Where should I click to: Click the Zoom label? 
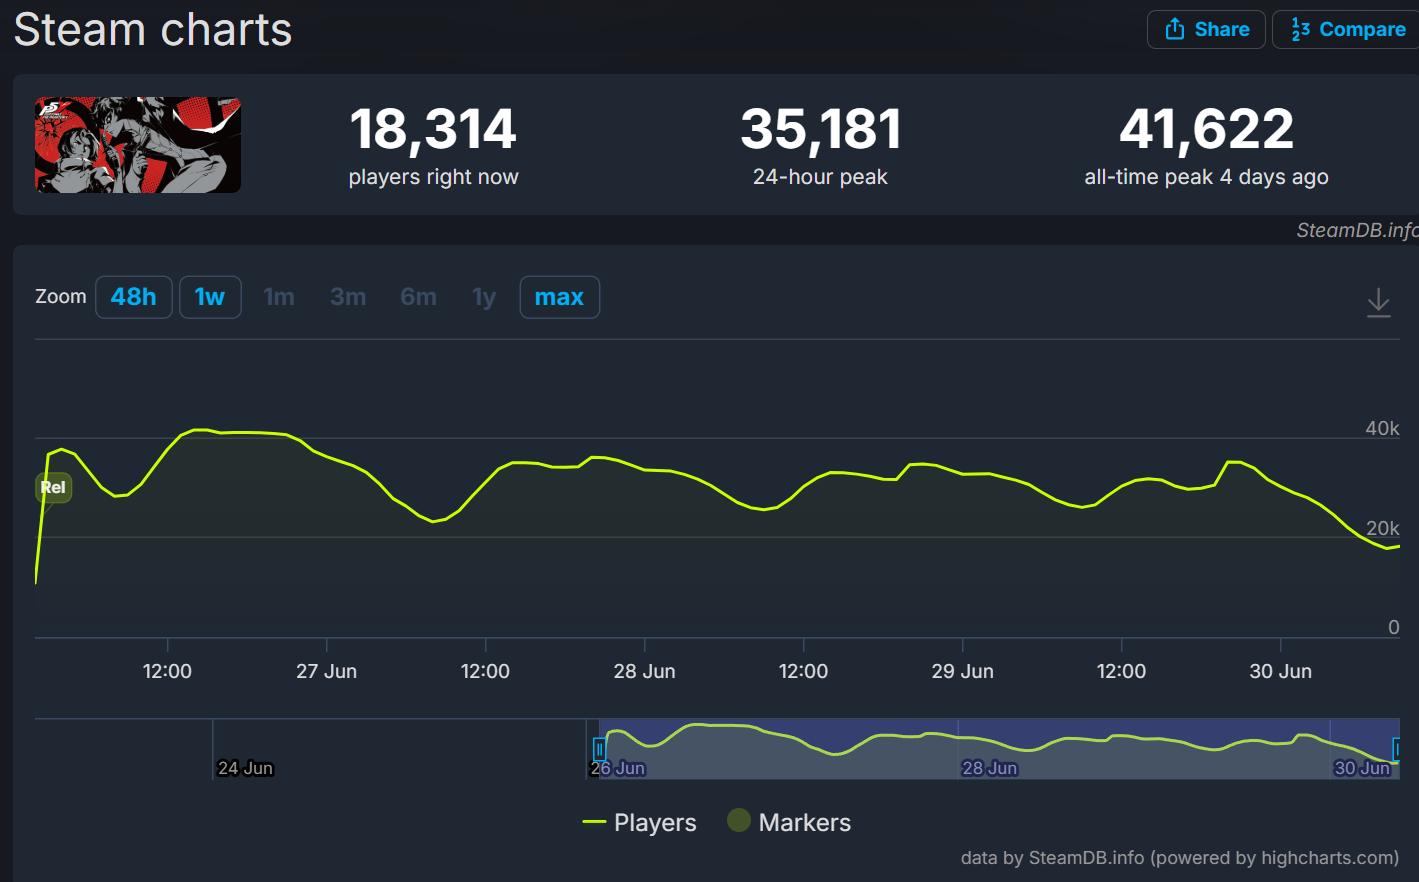click(x=61, y=296)
